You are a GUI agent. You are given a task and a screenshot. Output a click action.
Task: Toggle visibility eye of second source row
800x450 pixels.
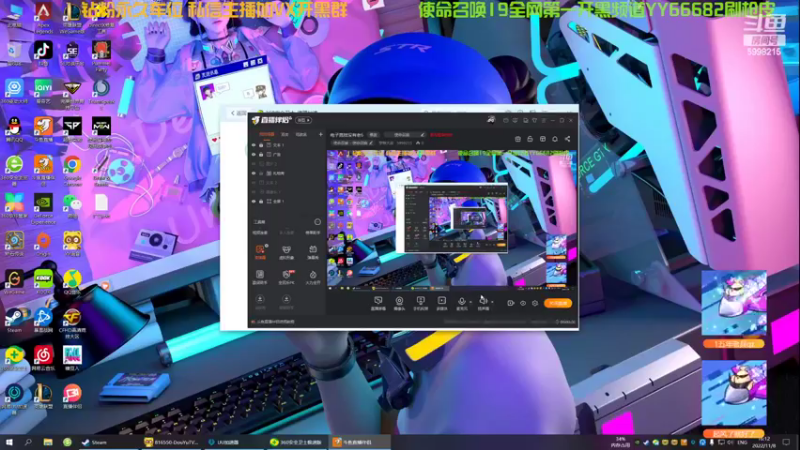click(x=254, y=155)
